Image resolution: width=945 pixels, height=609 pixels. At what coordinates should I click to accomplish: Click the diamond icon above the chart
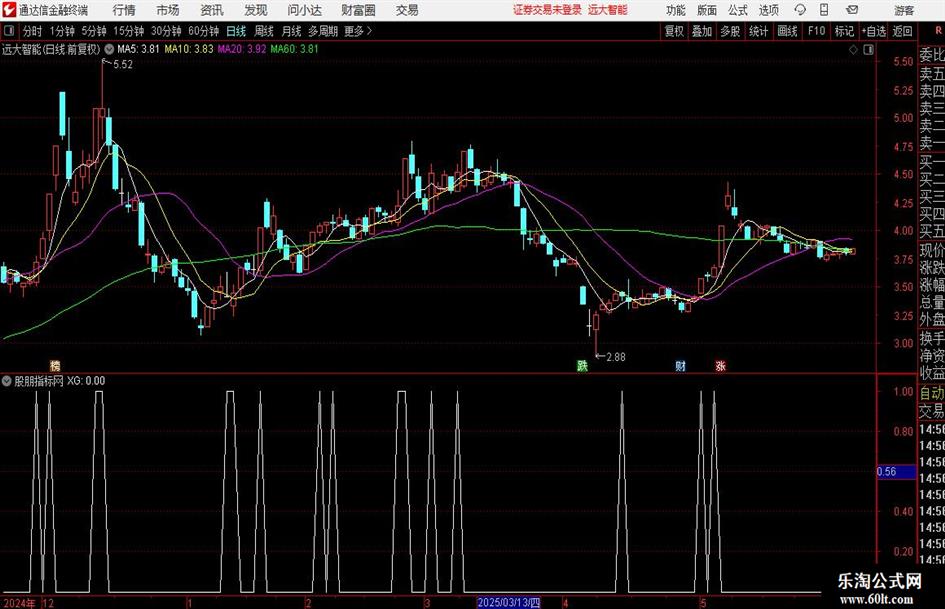coord(853,50)
